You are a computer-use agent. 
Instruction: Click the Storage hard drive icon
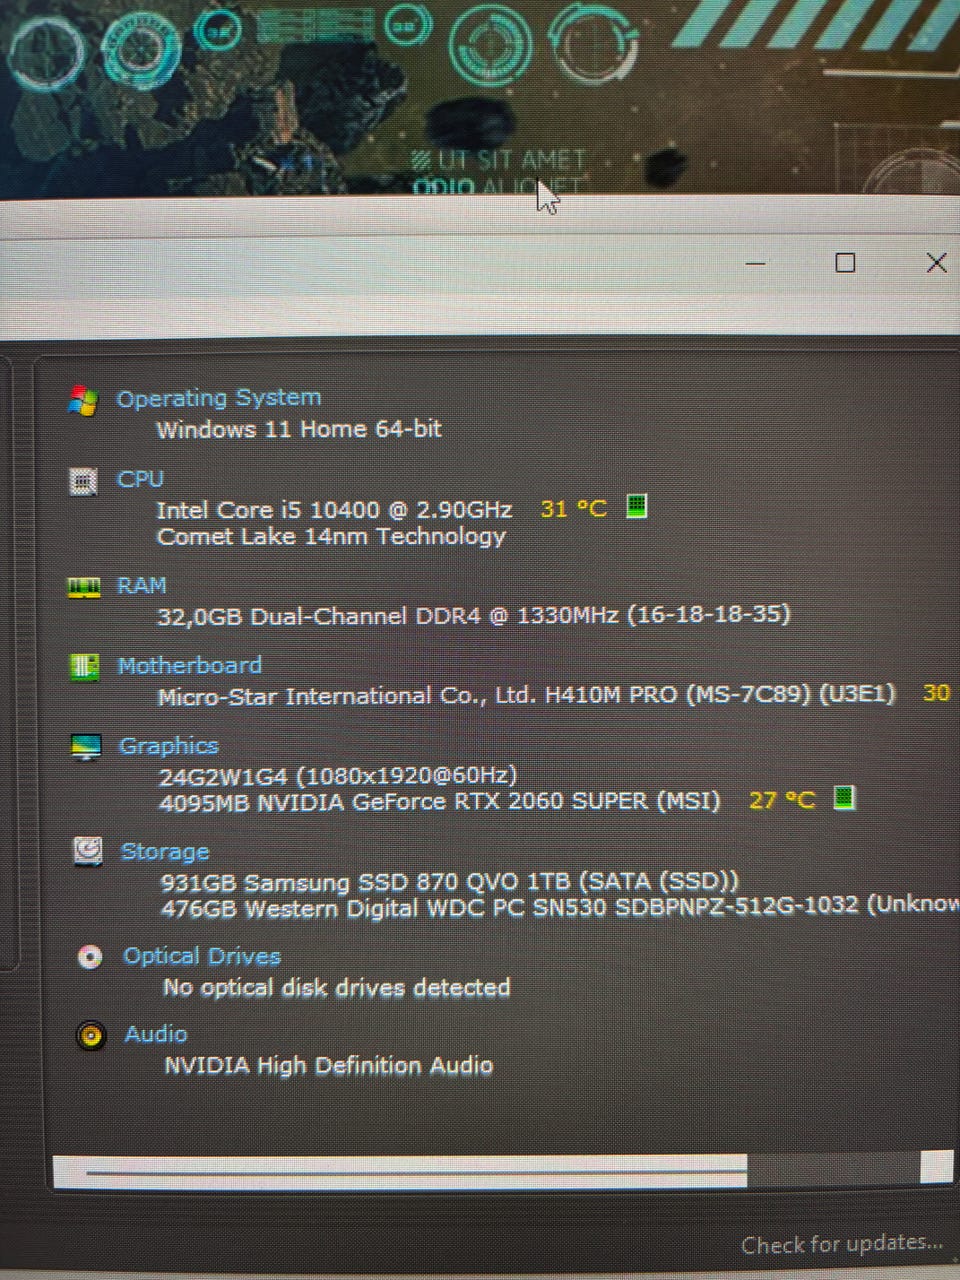pos(88,851)
